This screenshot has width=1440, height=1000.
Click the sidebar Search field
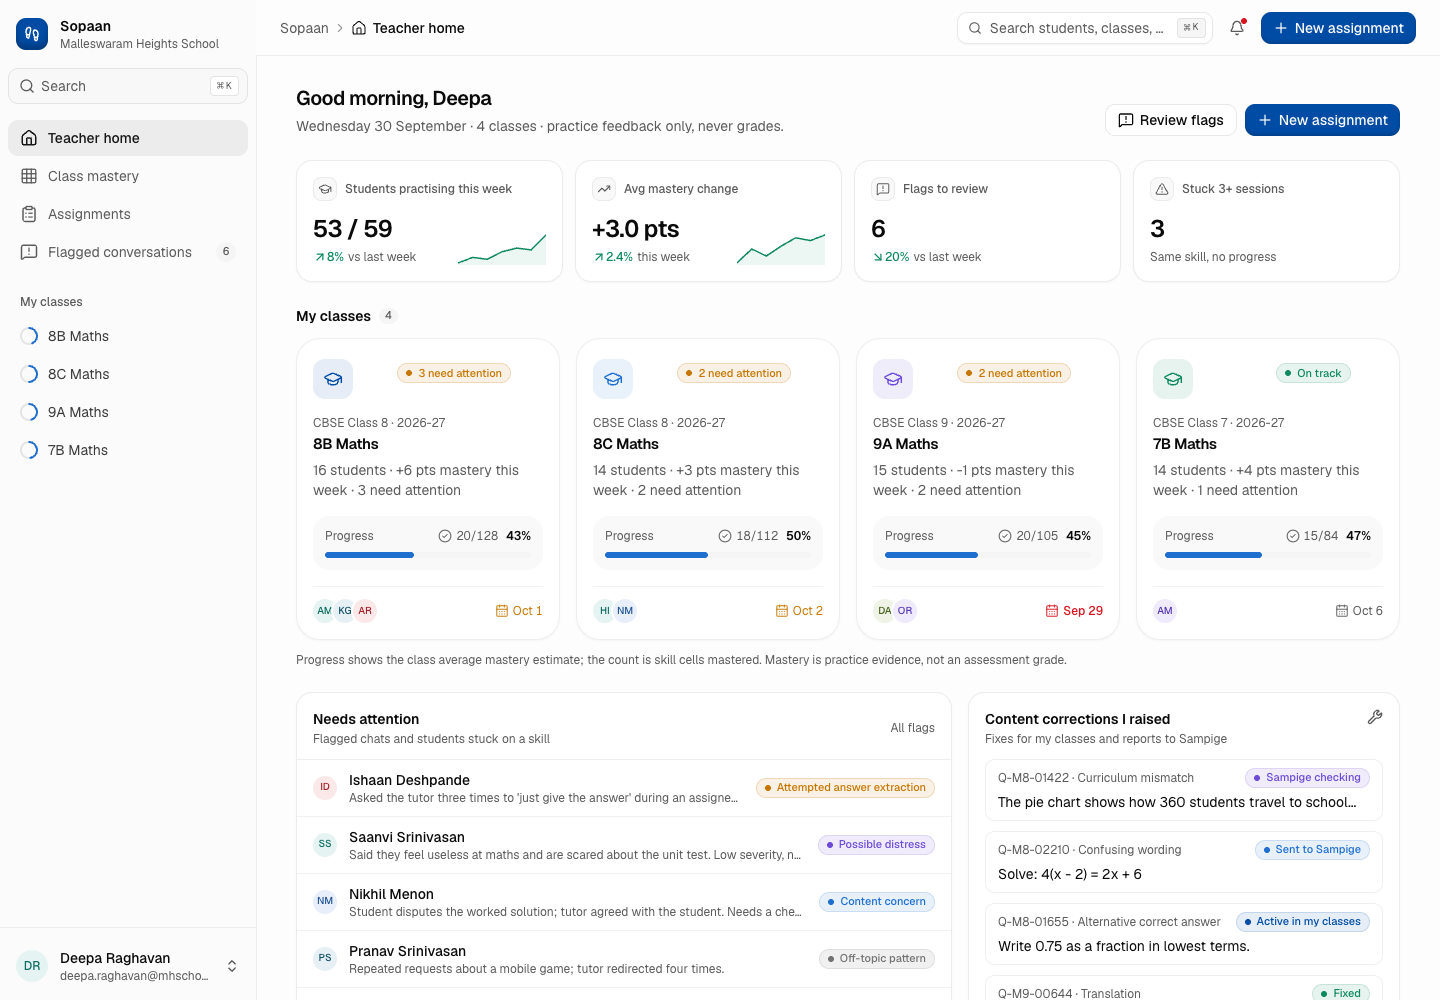[128, 86]
